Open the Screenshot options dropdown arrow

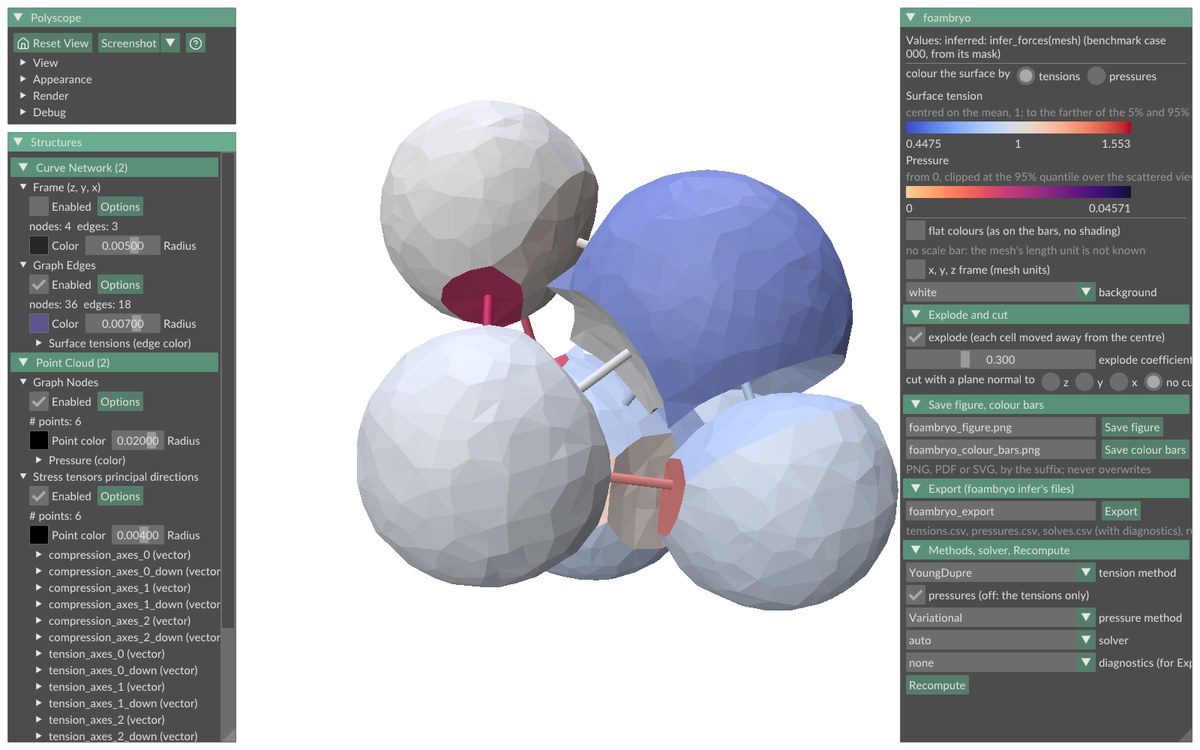pyautogui.click(x=171, y=43)
